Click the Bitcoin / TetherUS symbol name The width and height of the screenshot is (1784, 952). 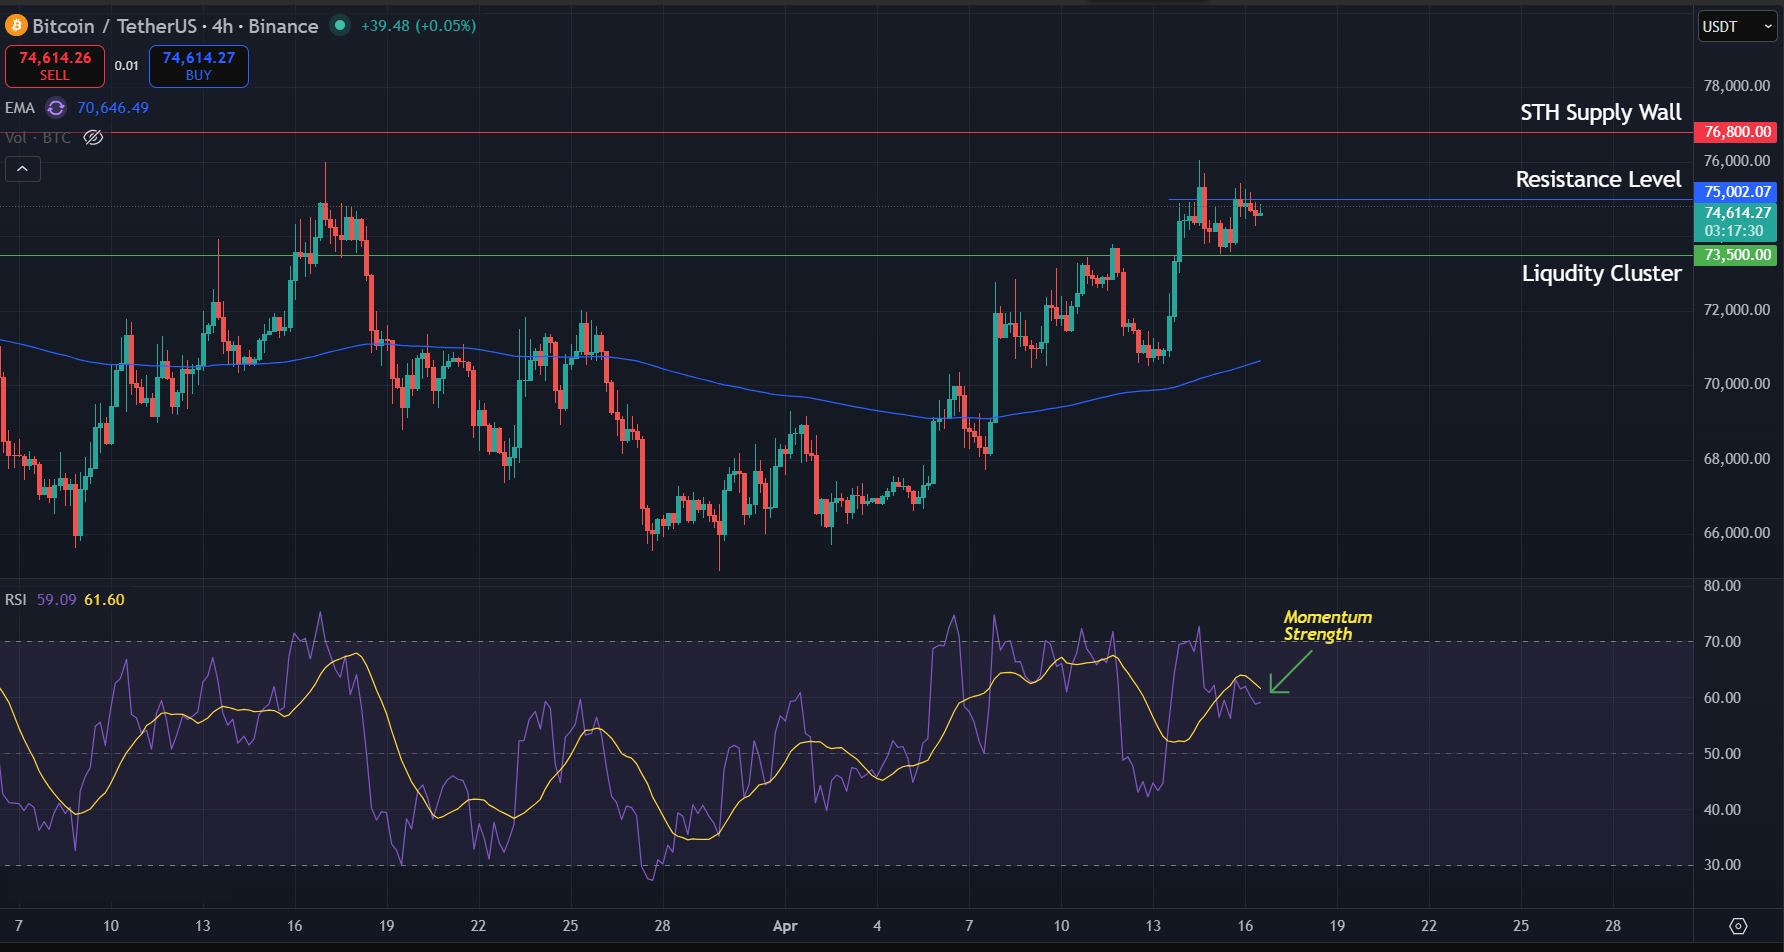[115, 26]
